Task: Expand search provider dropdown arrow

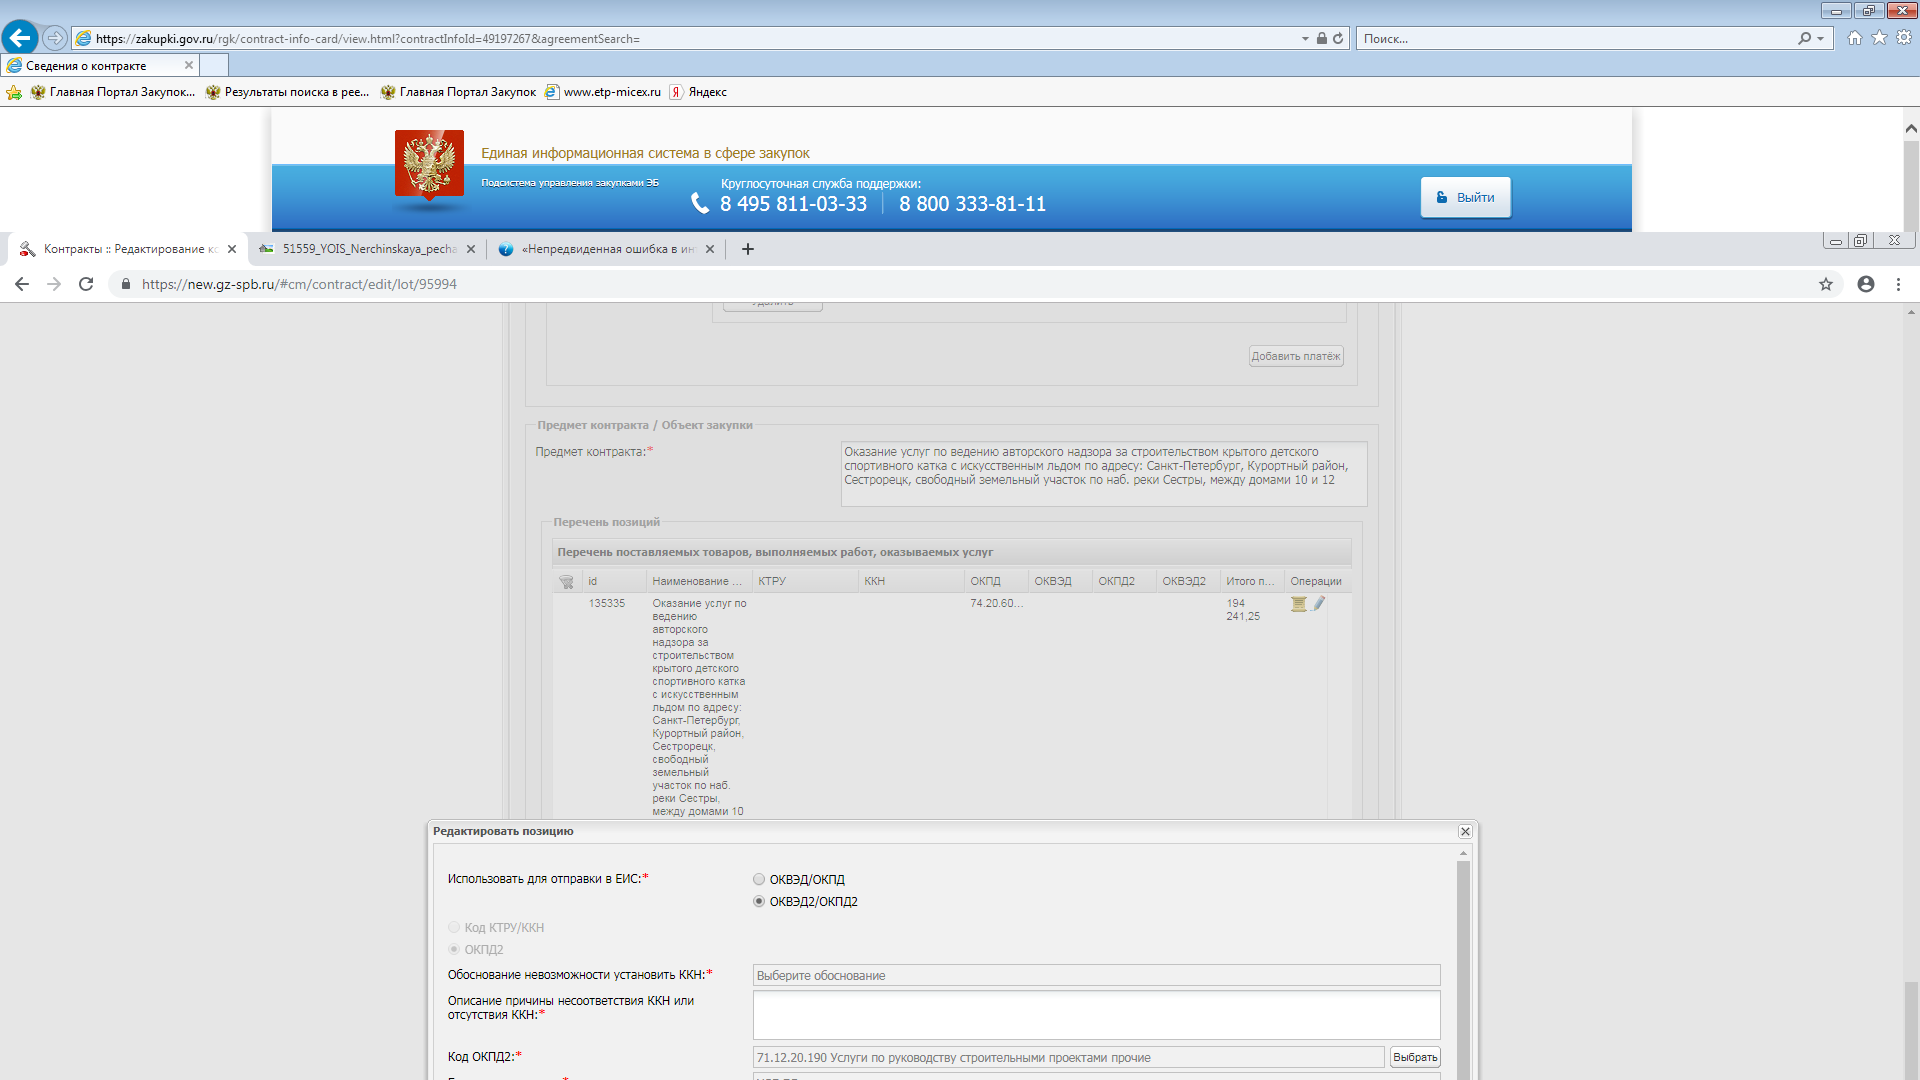Action: (1821, 39)
